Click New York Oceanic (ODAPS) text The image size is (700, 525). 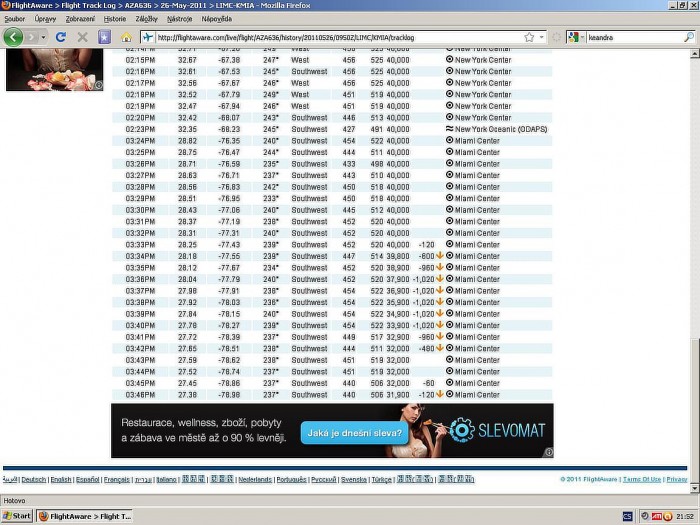501,129
